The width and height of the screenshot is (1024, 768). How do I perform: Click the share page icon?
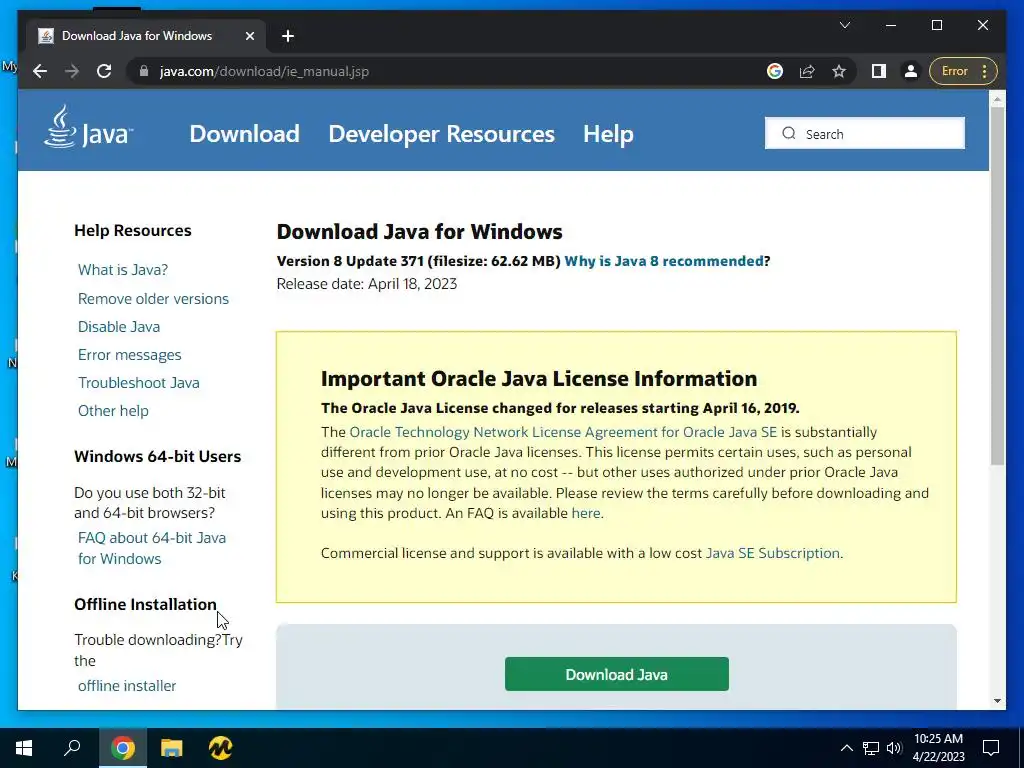(x=807, y=71)
